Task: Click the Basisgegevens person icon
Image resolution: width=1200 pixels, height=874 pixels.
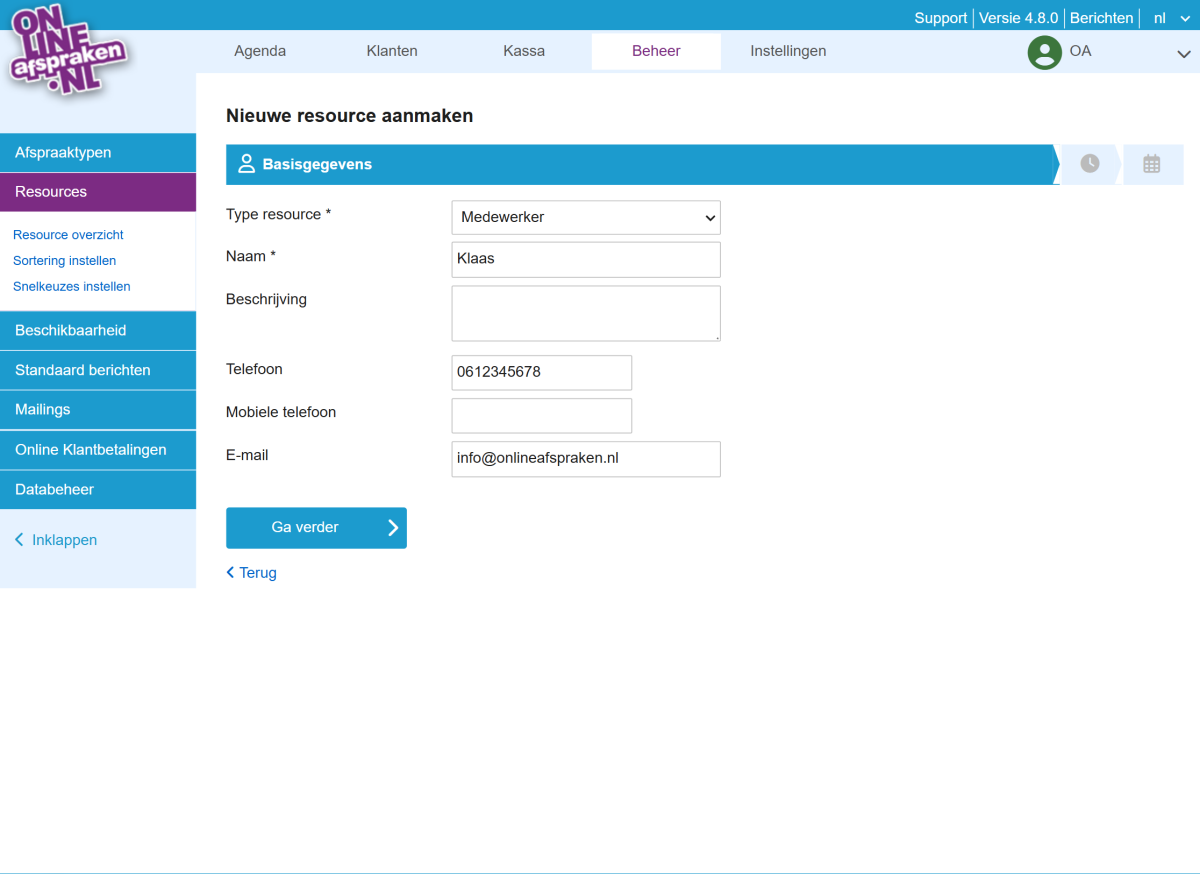Action: (x=246, y=164)
